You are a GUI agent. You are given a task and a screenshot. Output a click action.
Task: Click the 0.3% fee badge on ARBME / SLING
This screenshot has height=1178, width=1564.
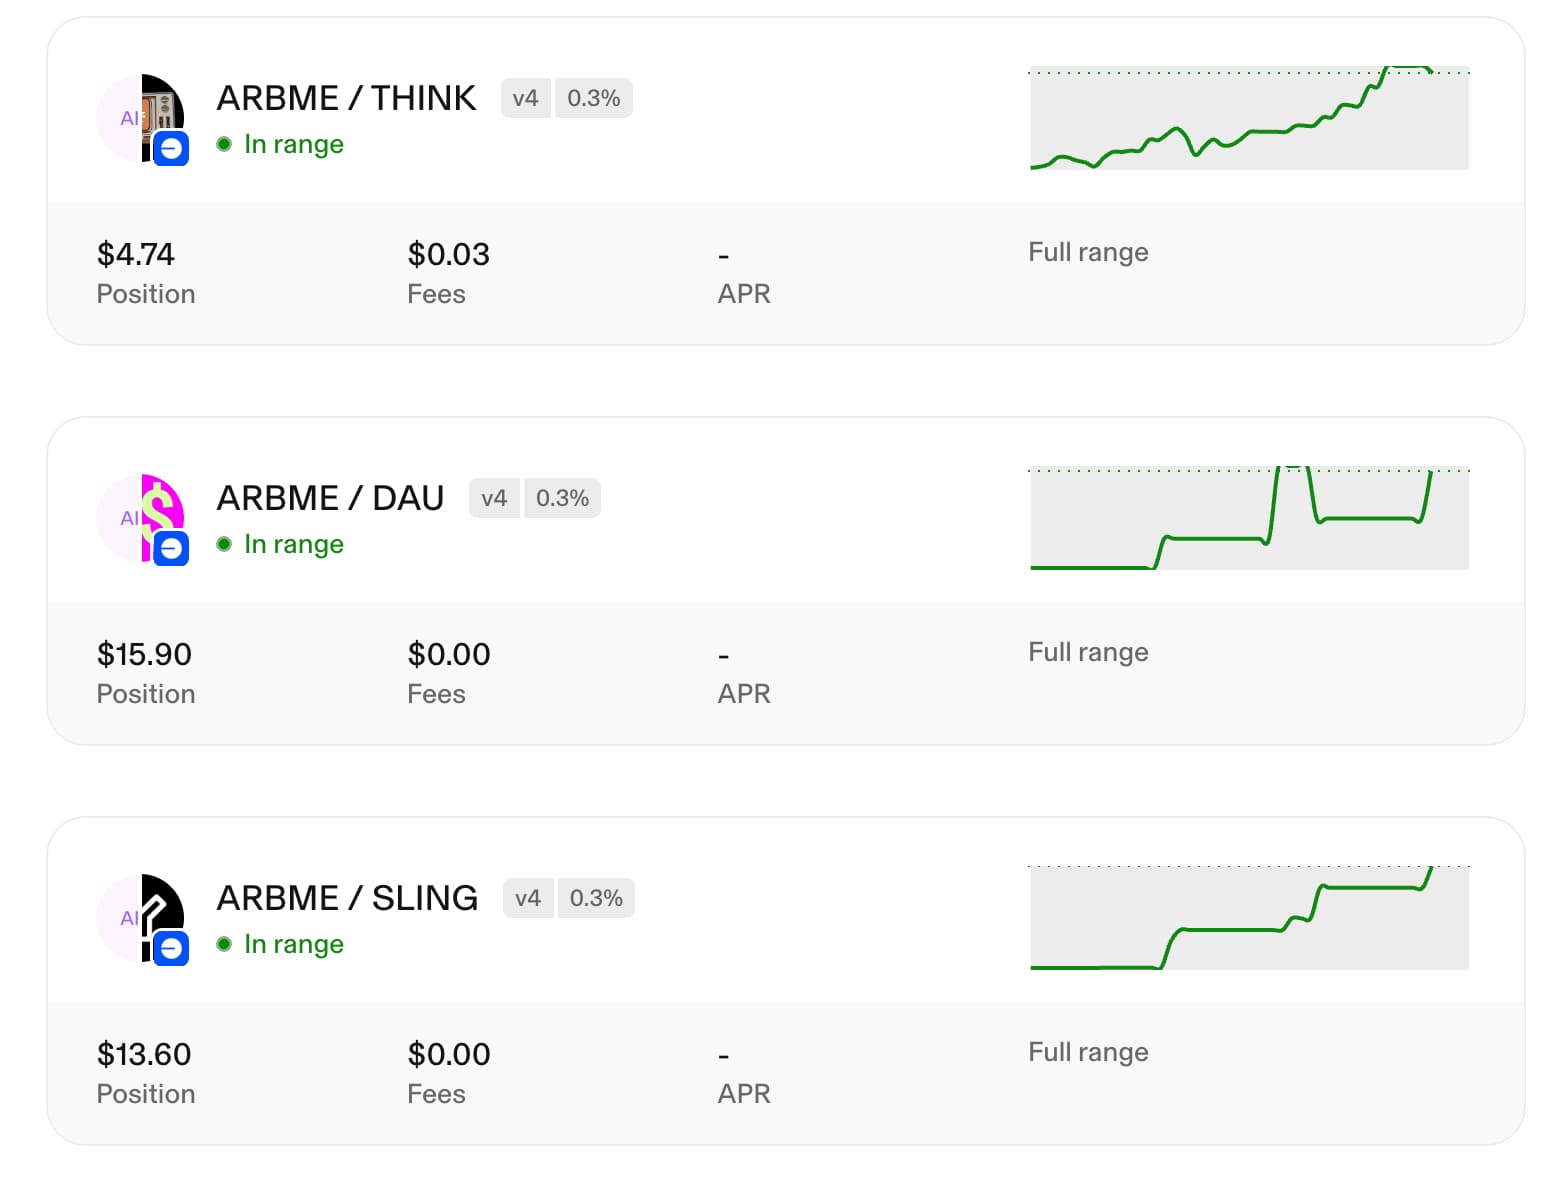(596, 898)
